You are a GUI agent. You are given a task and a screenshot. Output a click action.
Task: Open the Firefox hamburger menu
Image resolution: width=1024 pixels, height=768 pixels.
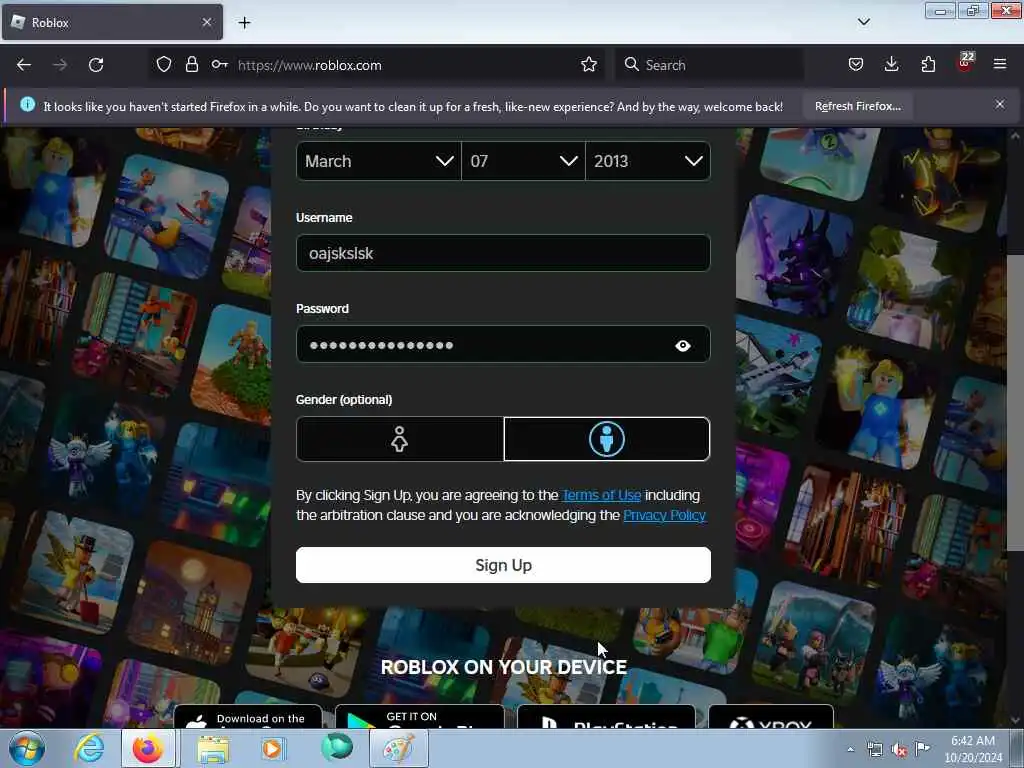click(x=999, y=65)
